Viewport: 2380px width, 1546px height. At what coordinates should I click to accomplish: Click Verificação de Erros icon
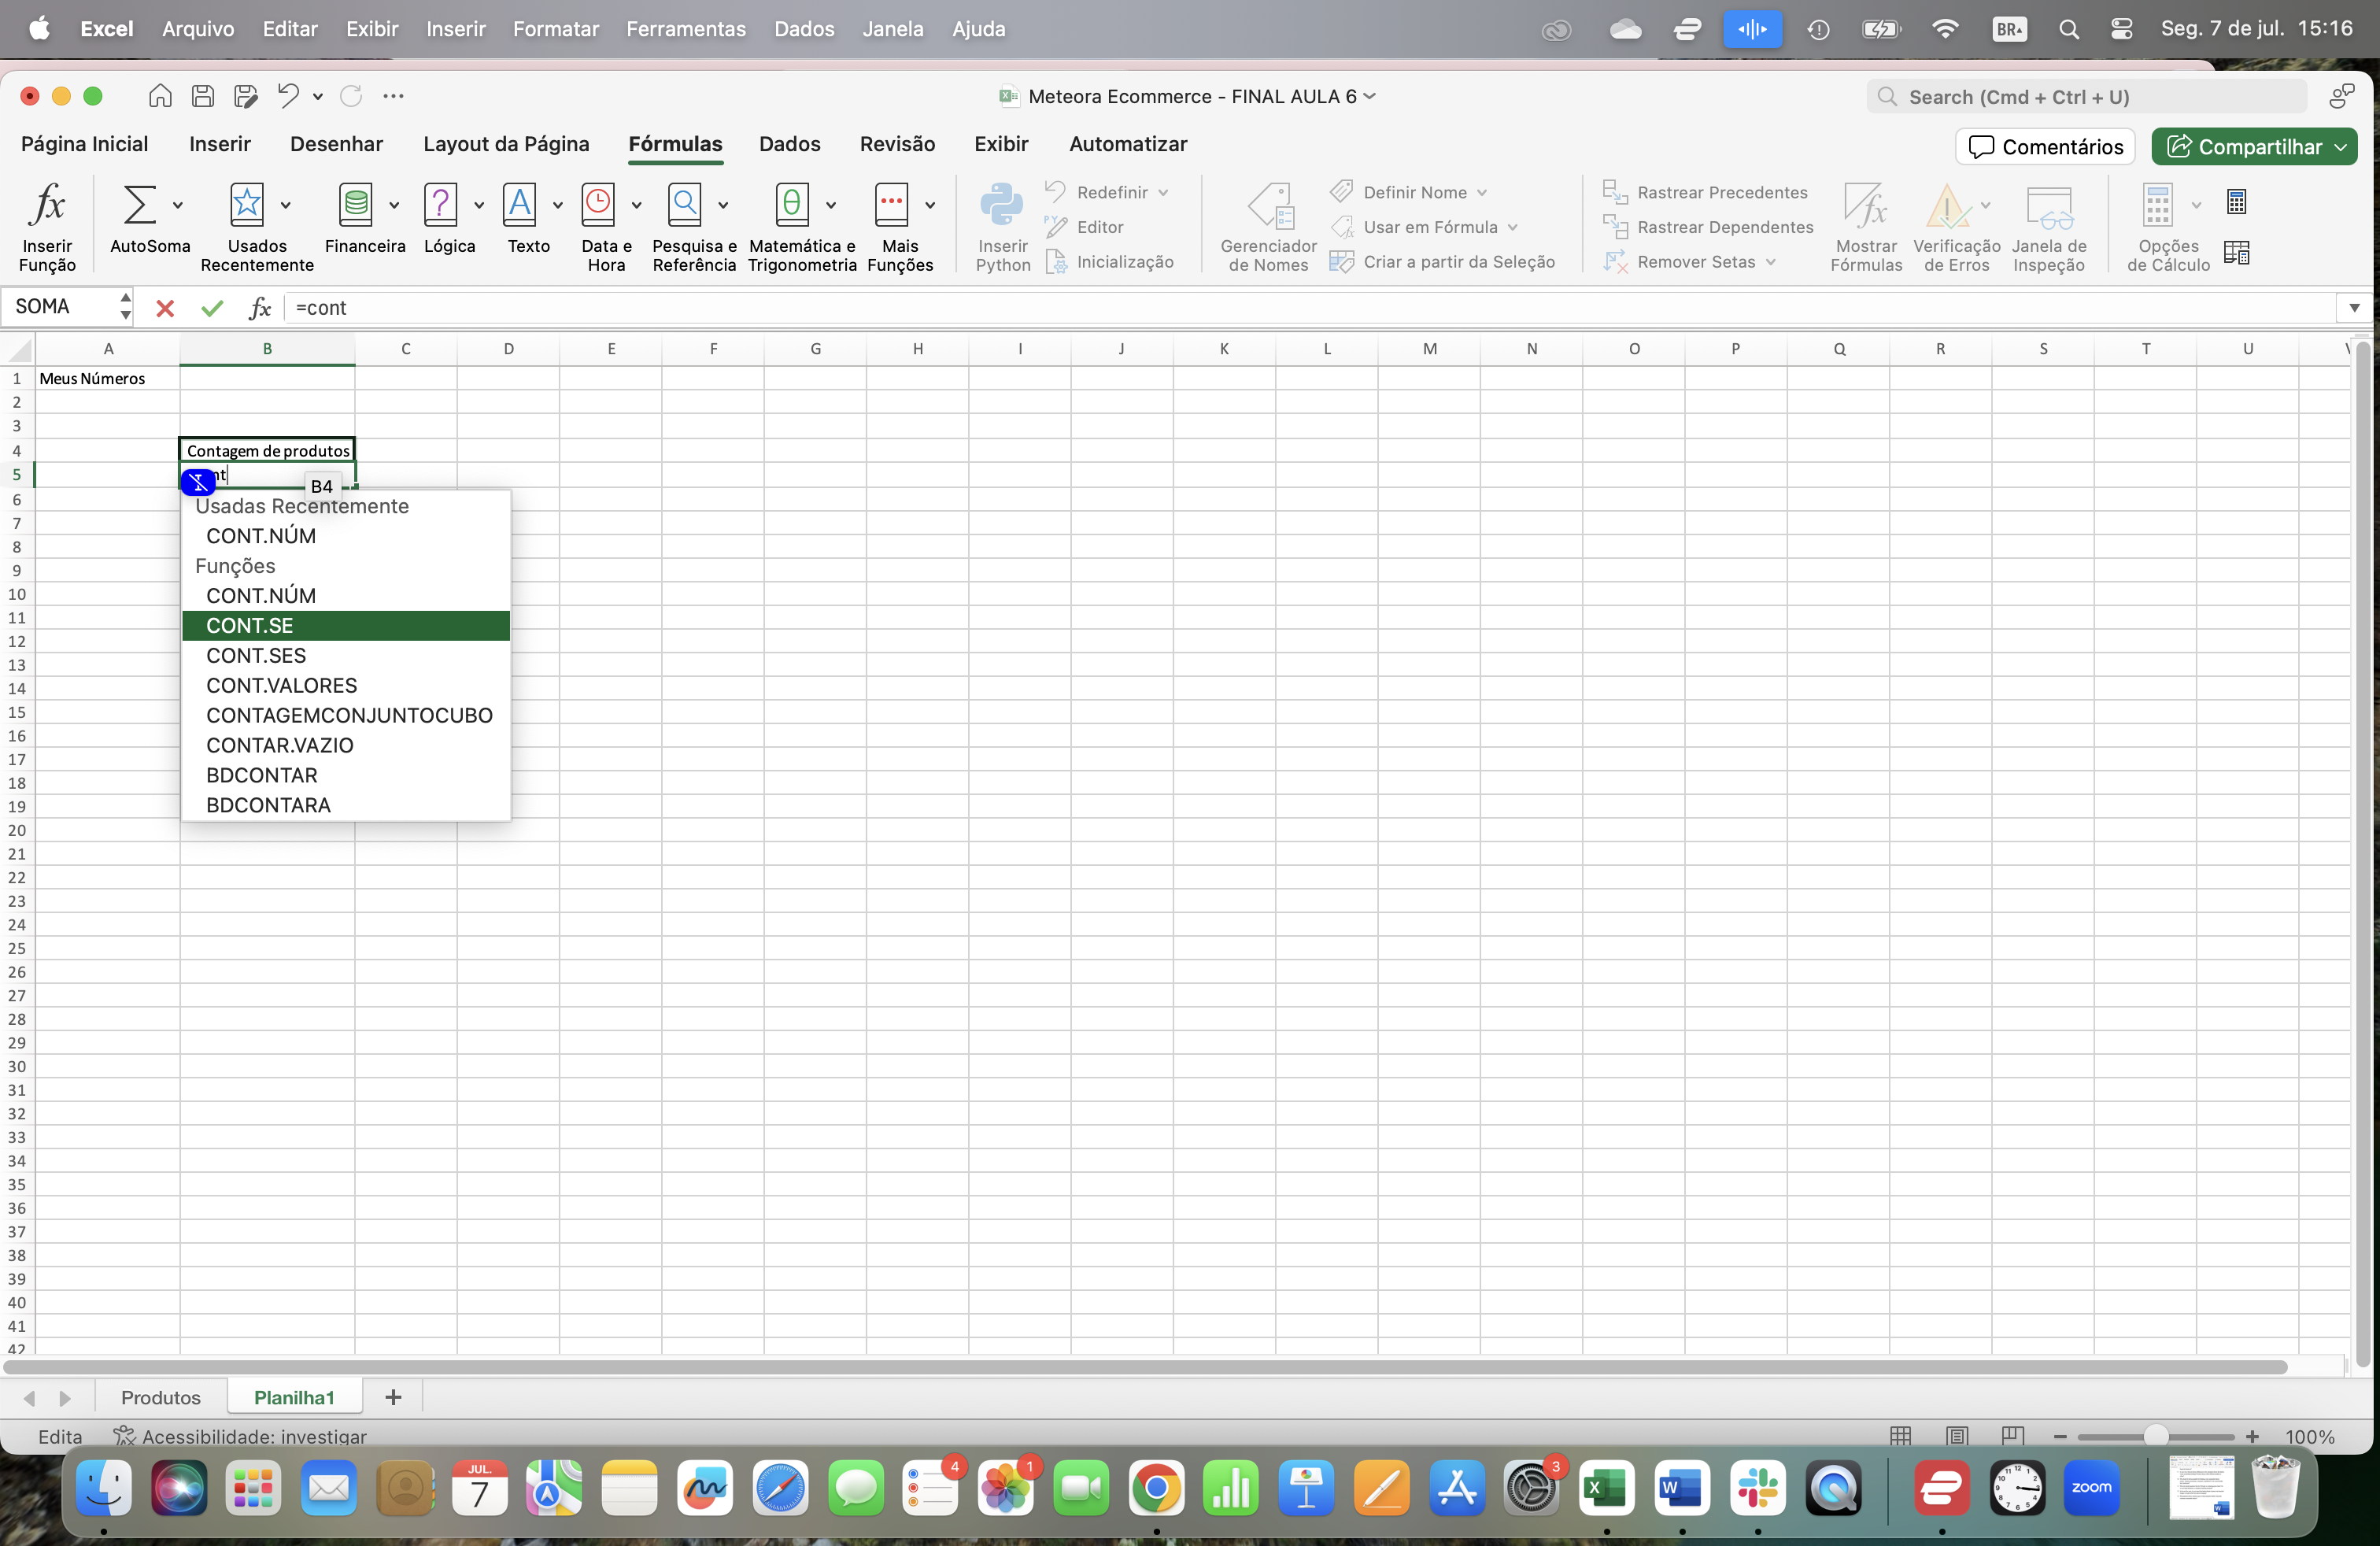tap(1947, 206)
